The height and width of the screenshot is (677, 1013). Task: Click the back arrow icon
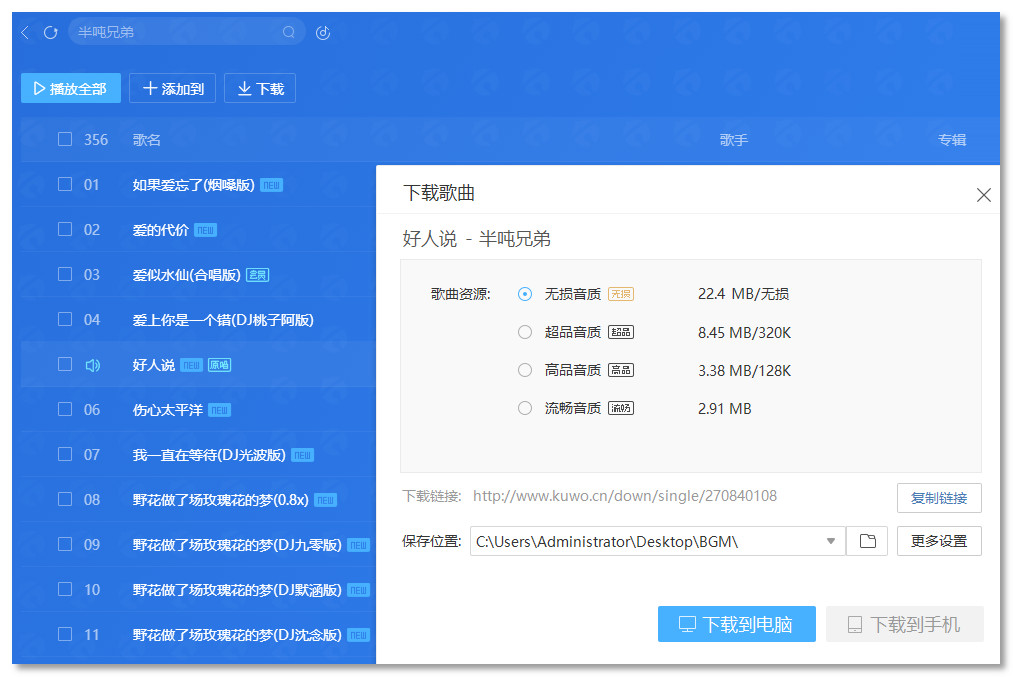click(25, 32)
